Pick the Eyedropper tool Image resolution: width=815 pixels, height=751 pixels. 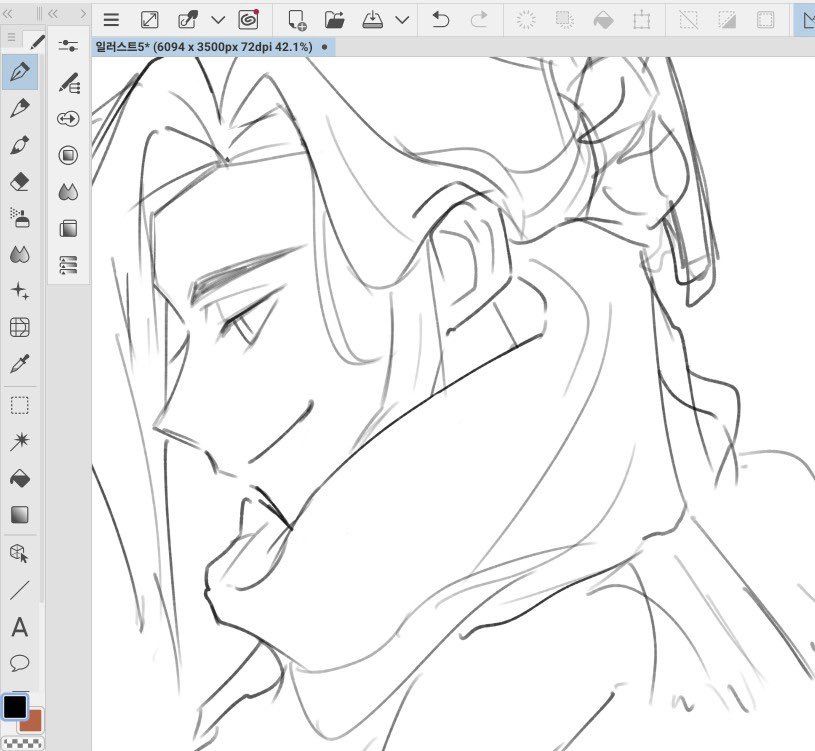point(19,364)
